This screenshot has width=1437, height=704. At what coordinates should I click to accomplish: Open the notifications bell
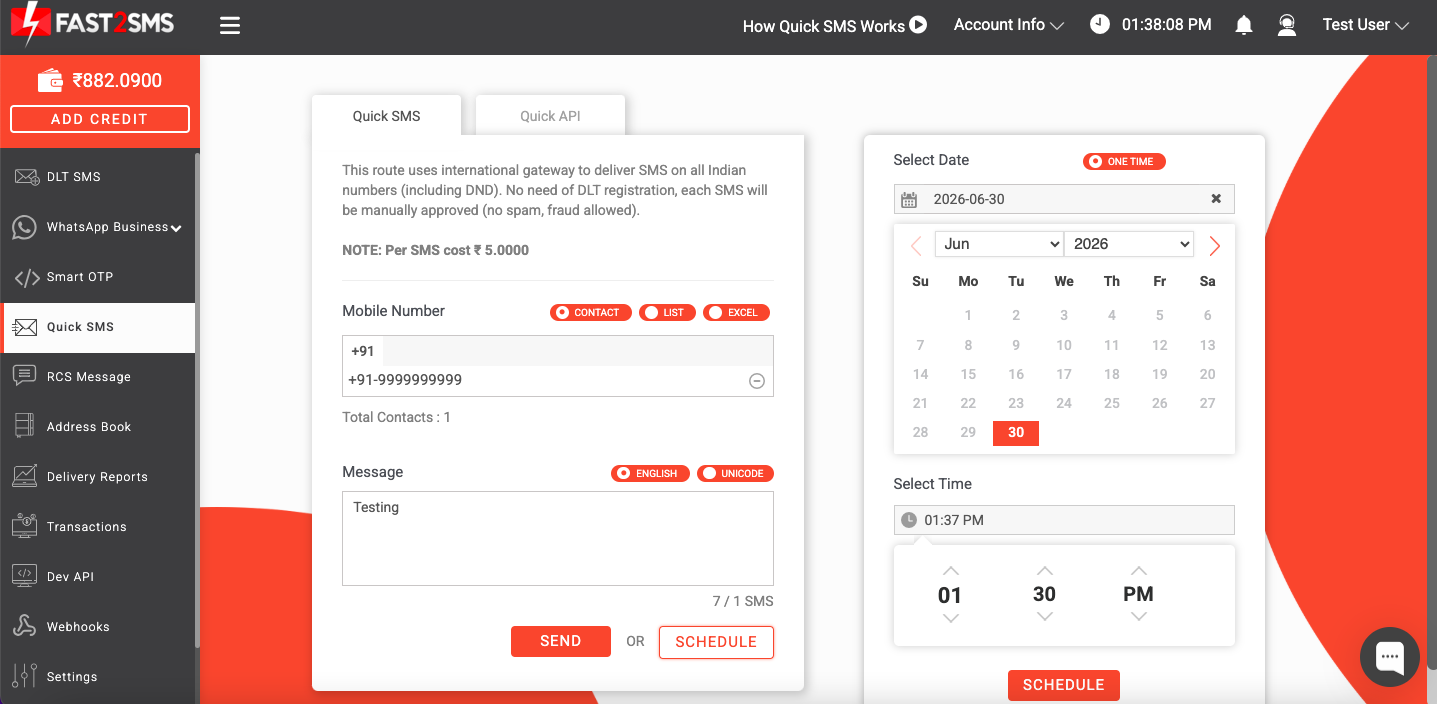(x=1244, y=26)
